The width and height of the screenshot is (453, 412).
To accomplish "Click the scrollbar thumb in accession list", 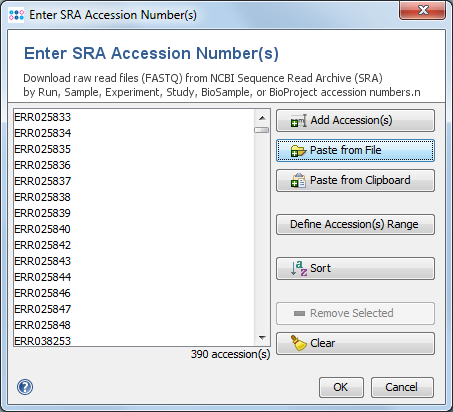I will 262,130.
